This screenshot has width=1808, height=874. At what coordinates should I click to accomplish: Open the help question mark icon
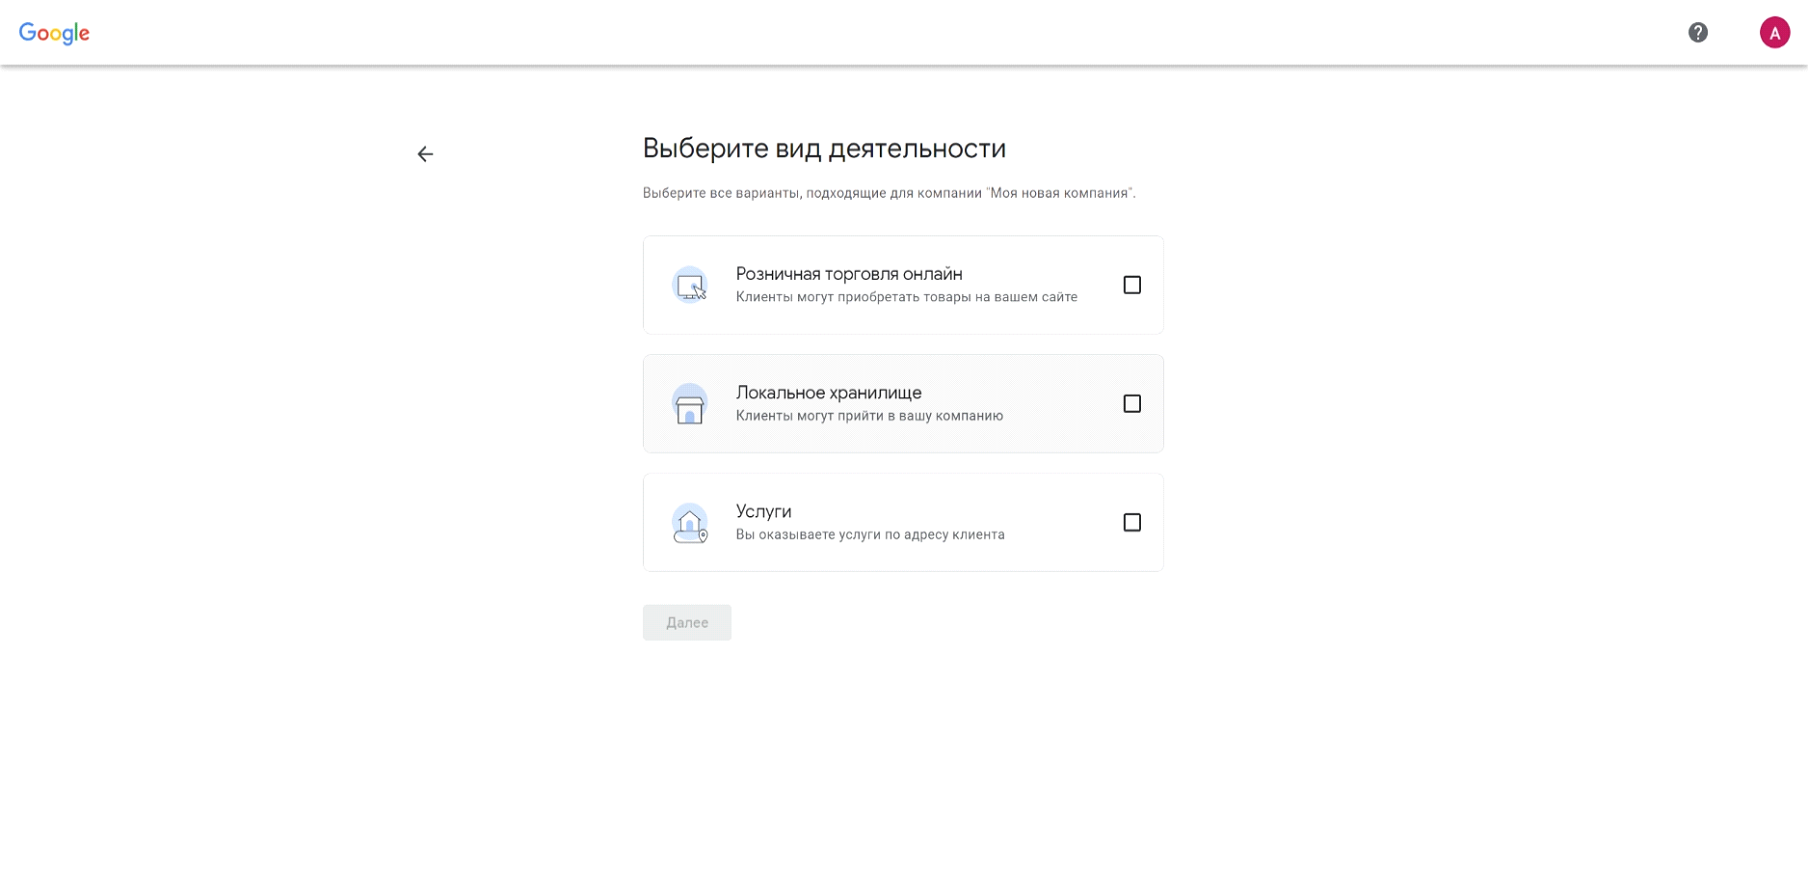click(x=1698, y=33)
